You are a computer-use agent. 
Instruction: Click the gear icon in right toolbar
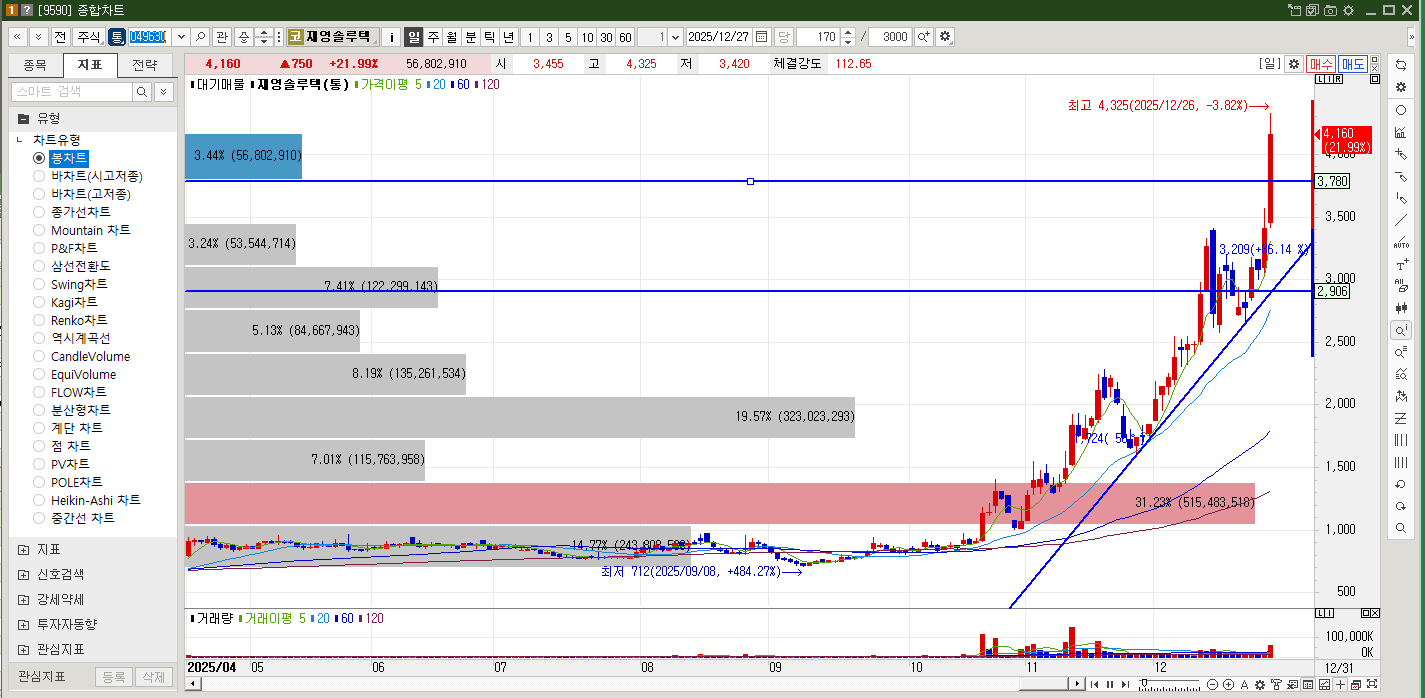point(1401,87)
